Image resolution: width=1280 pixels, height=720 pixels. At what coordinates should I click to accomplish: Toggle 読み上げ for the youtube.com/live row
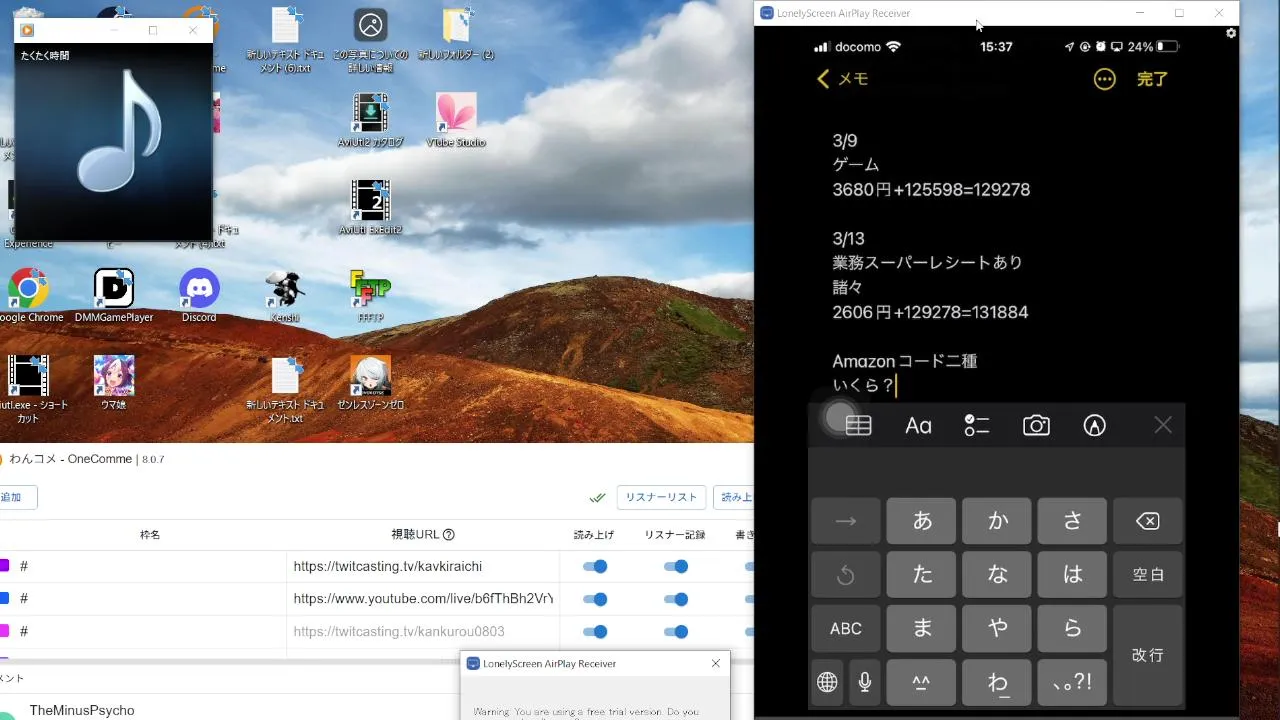click(x=595, y=599)
